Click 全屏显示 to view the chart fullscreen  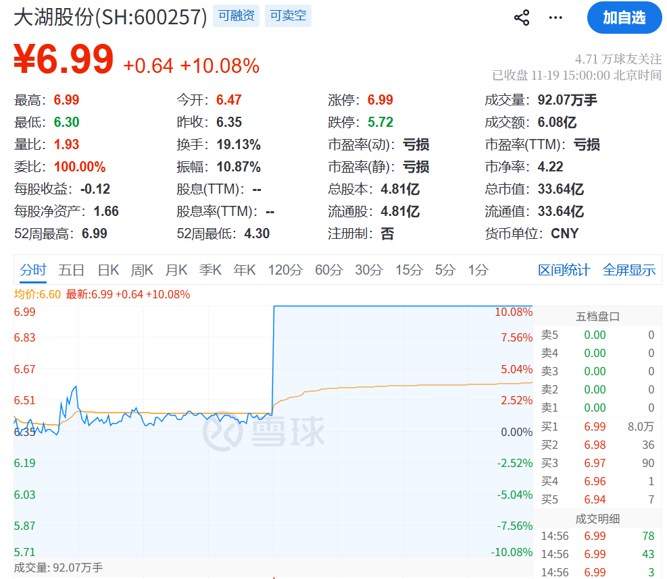pyautogui.click(x=628, y=269)
